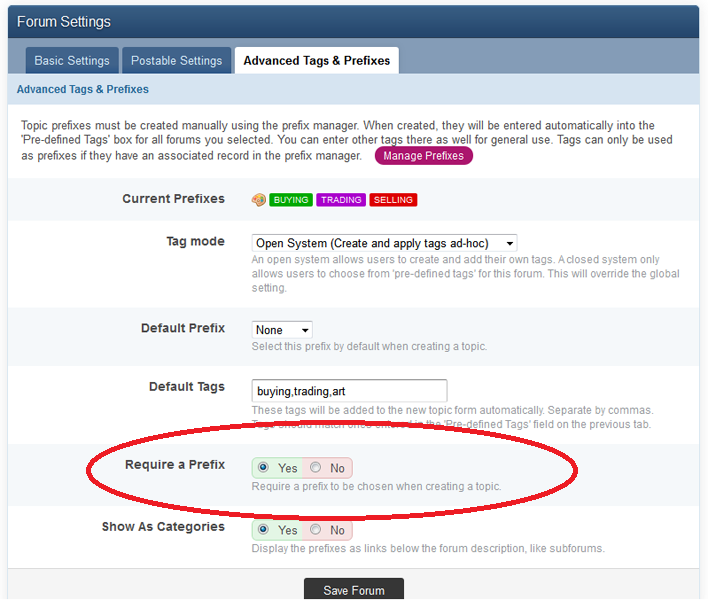This screenshot has height=600, width=708.
Task: Click the Show As Categories label
Action: (163, 527)
